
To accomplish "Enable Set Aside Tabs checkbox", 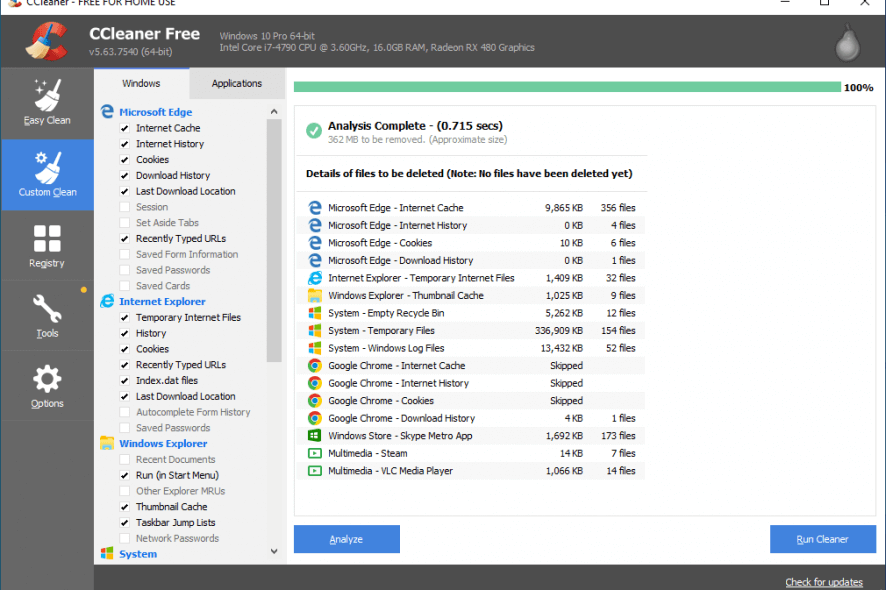I will tap(125, 223).
